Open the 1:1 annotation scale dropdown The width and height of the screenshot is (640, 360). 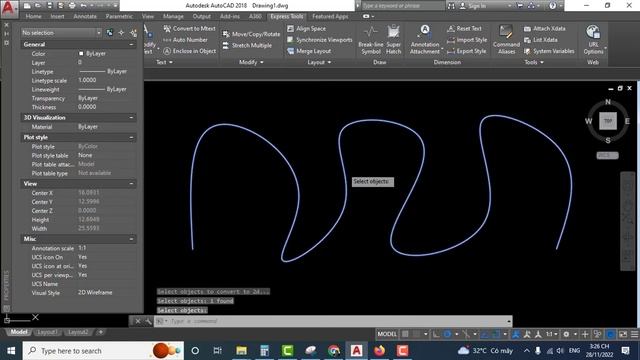point(552,334)
